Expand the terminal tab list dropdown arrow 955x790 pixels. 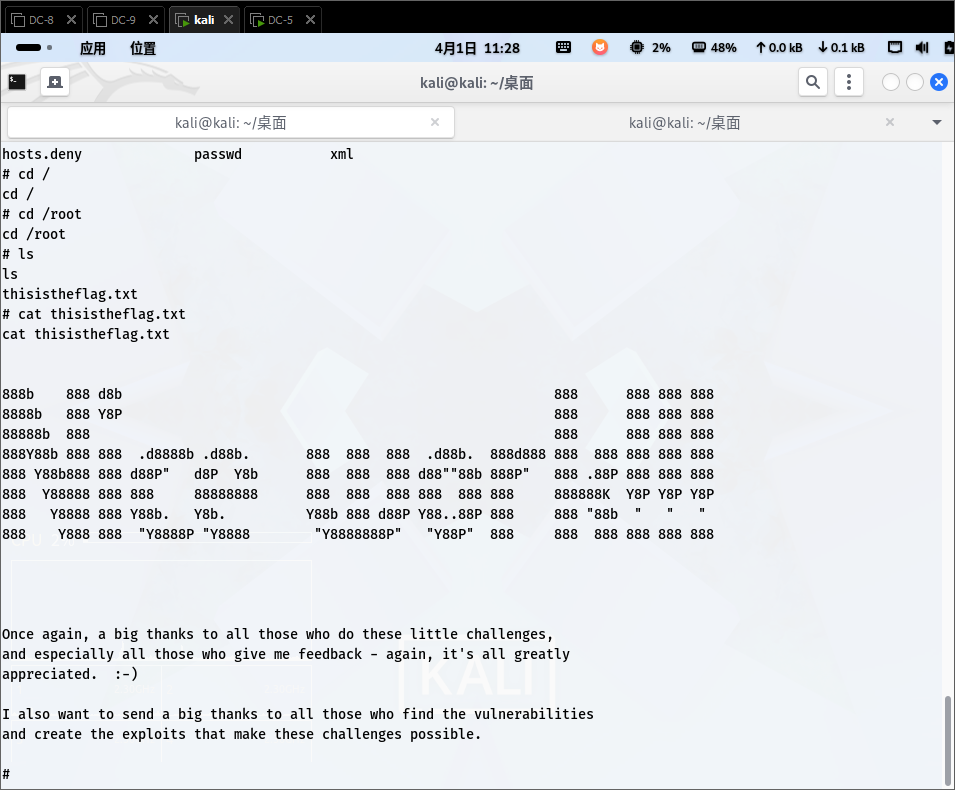[x=937, y=122]
